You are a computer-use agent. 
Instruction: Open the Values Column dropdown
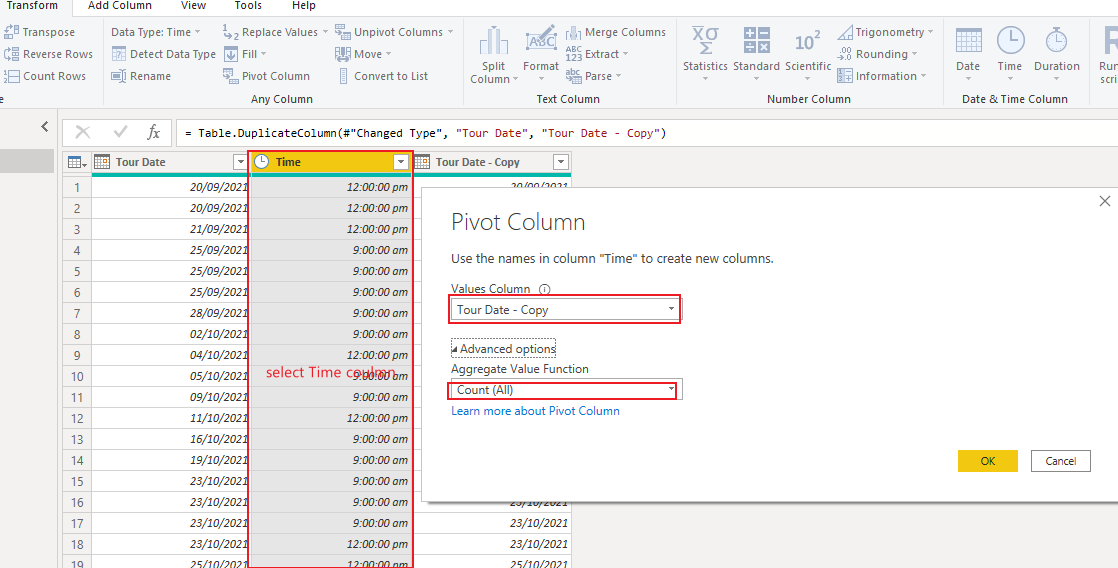566,309
